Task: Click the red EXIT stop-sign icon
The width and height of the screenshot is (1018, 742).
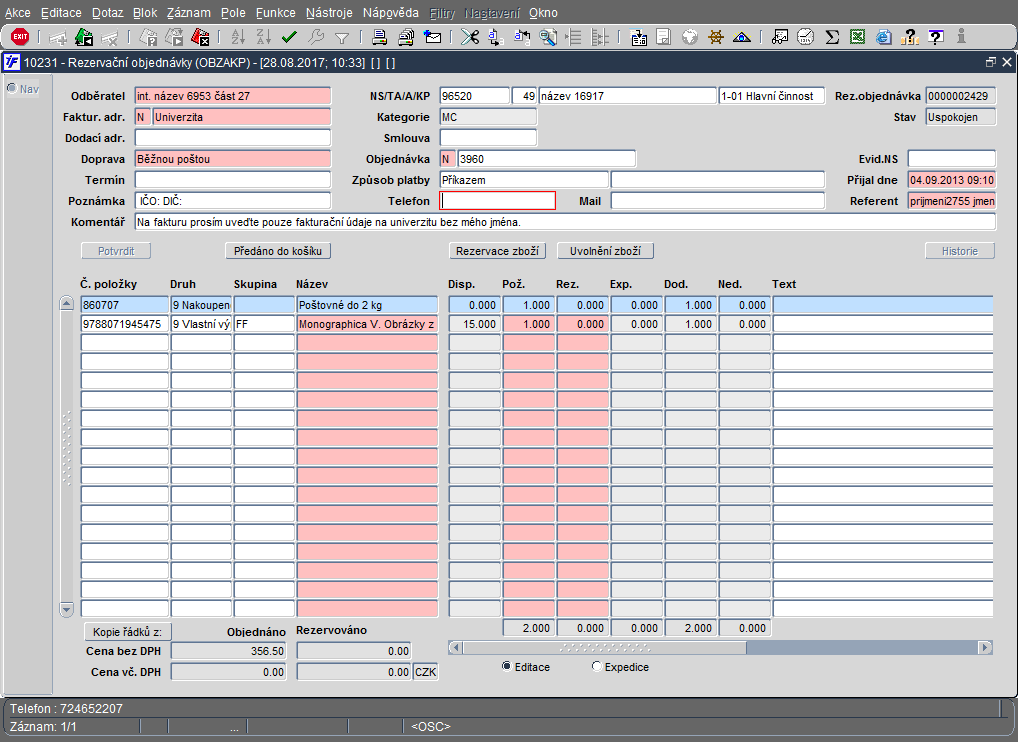Action: click(20, 37)
